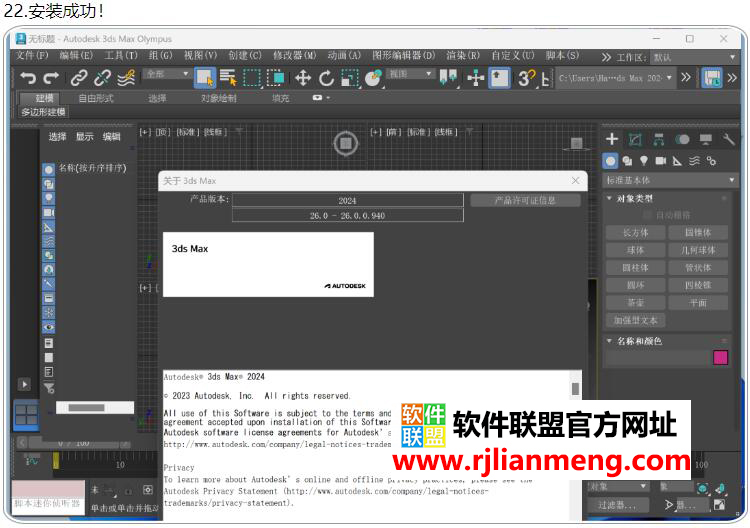Open the Modify panel tab icon
This screenshot has height=528, width=750.
(x=635, y=139)
